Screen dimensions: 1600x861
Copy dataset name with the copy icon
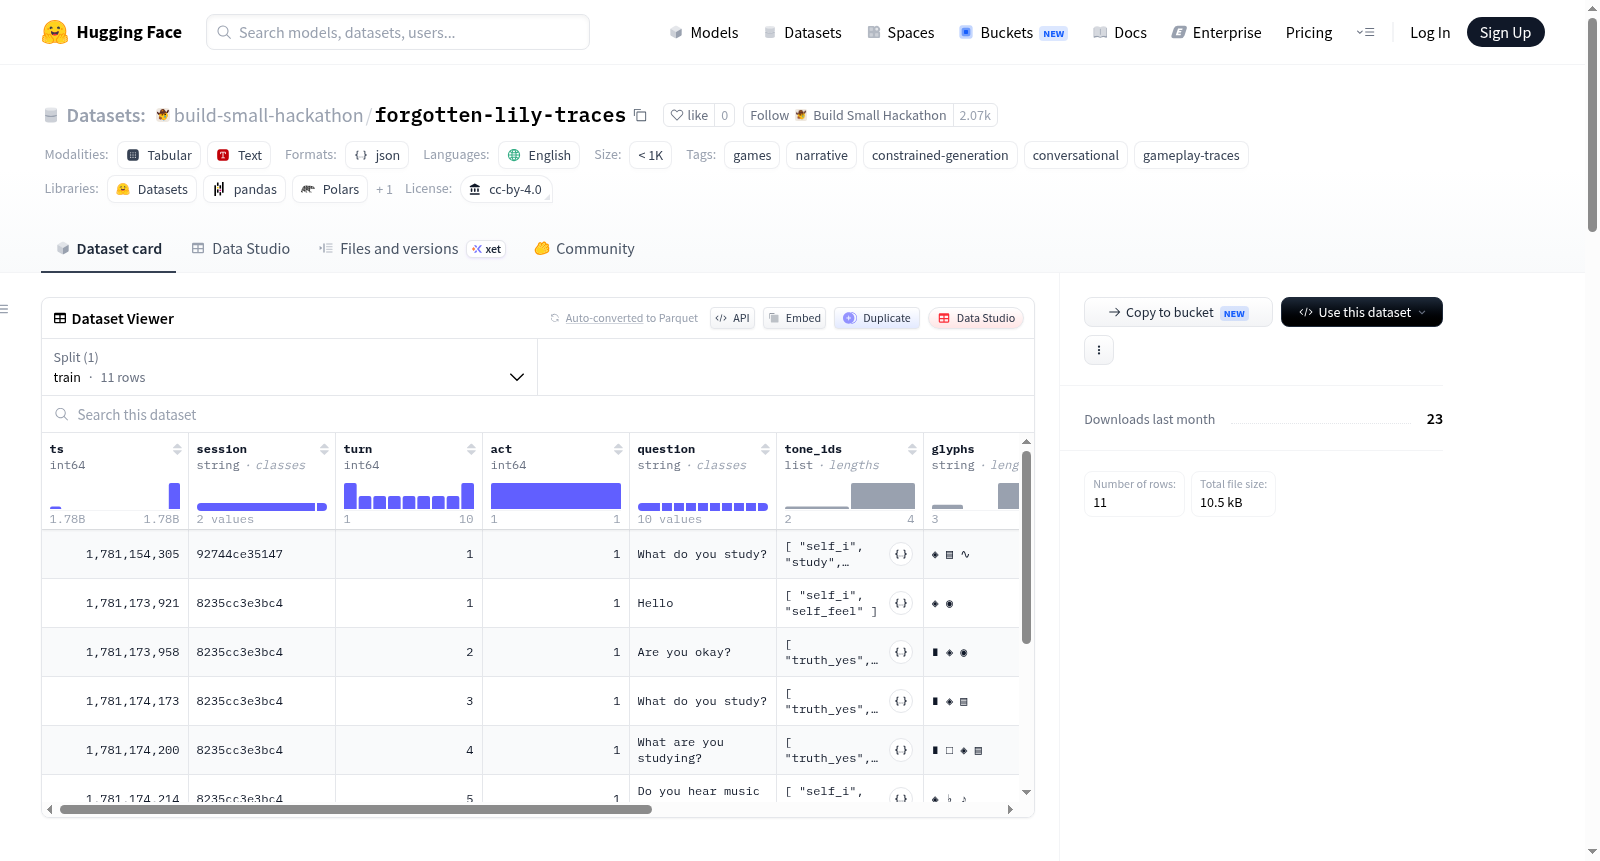point(640,115)
